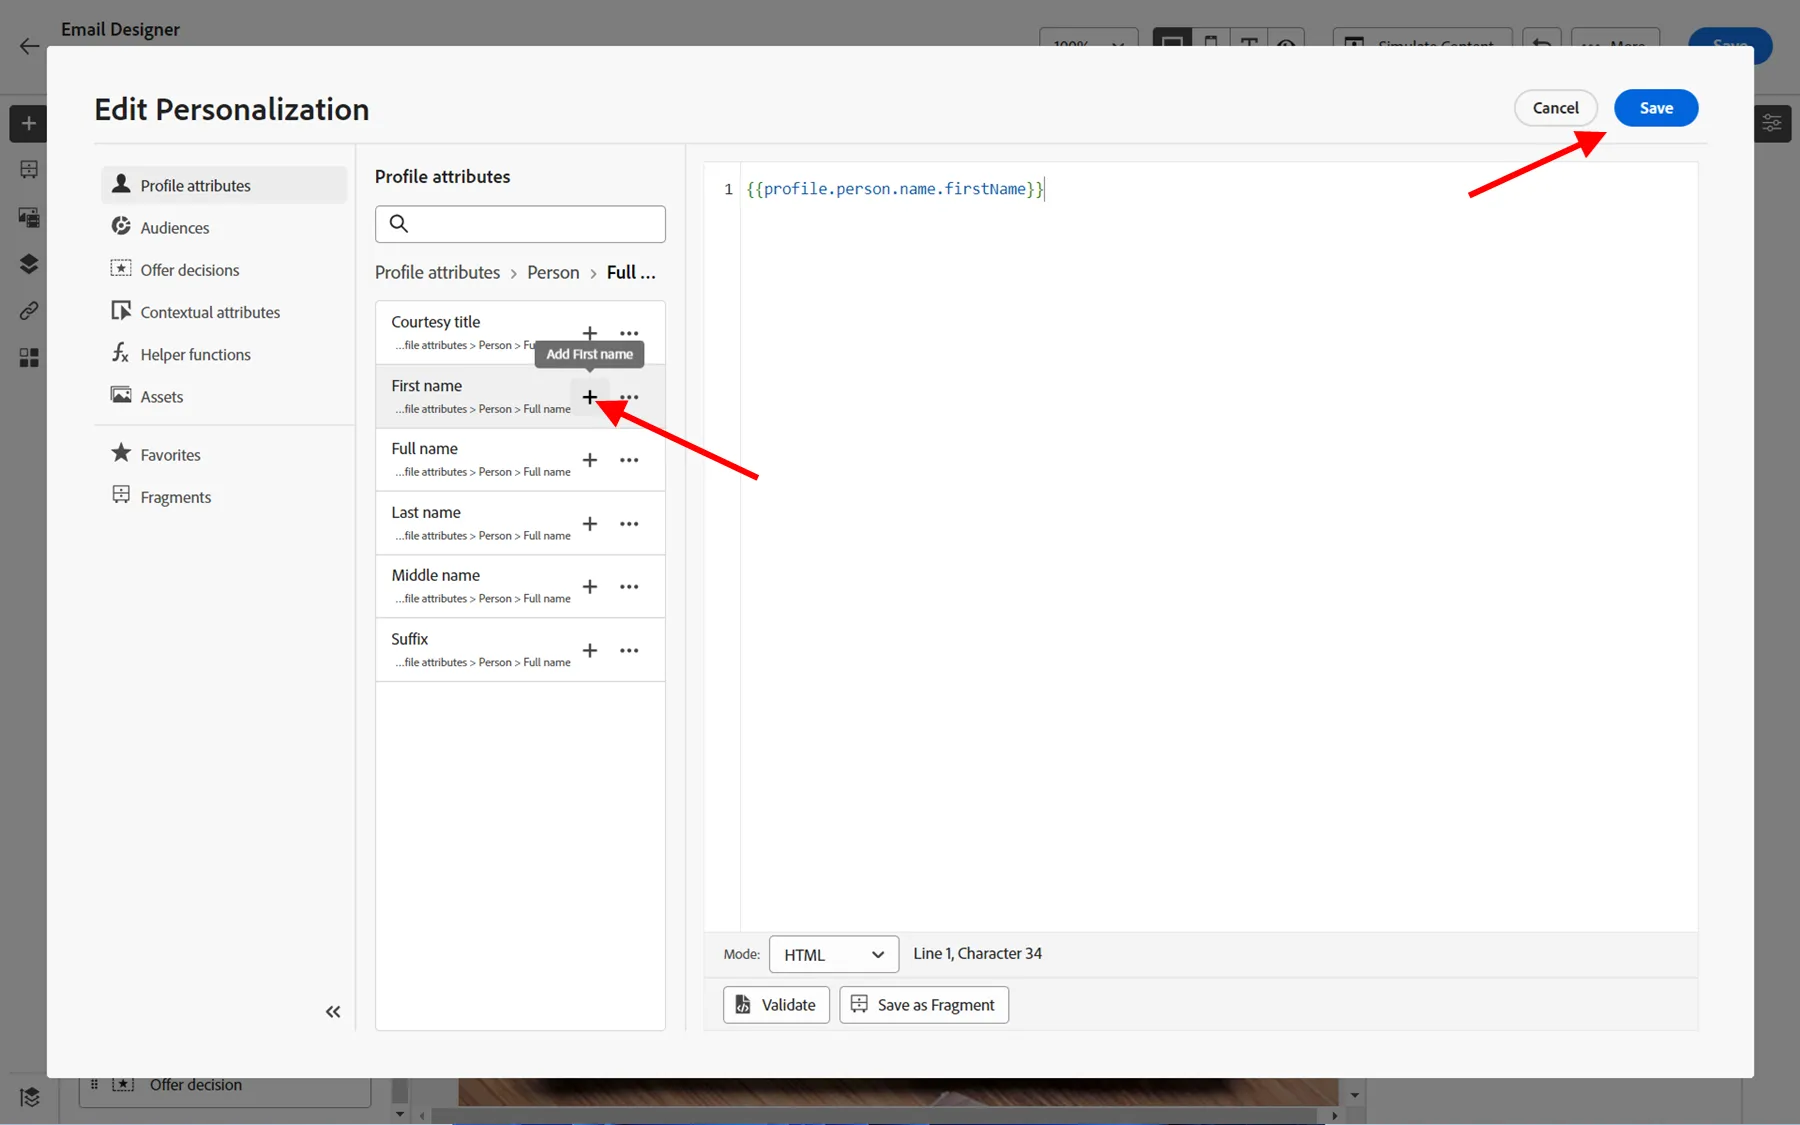The height and width of the screenshot is (1125, 1800).
Task: Focus the profile attributes search field
Action: click(520, 224)
